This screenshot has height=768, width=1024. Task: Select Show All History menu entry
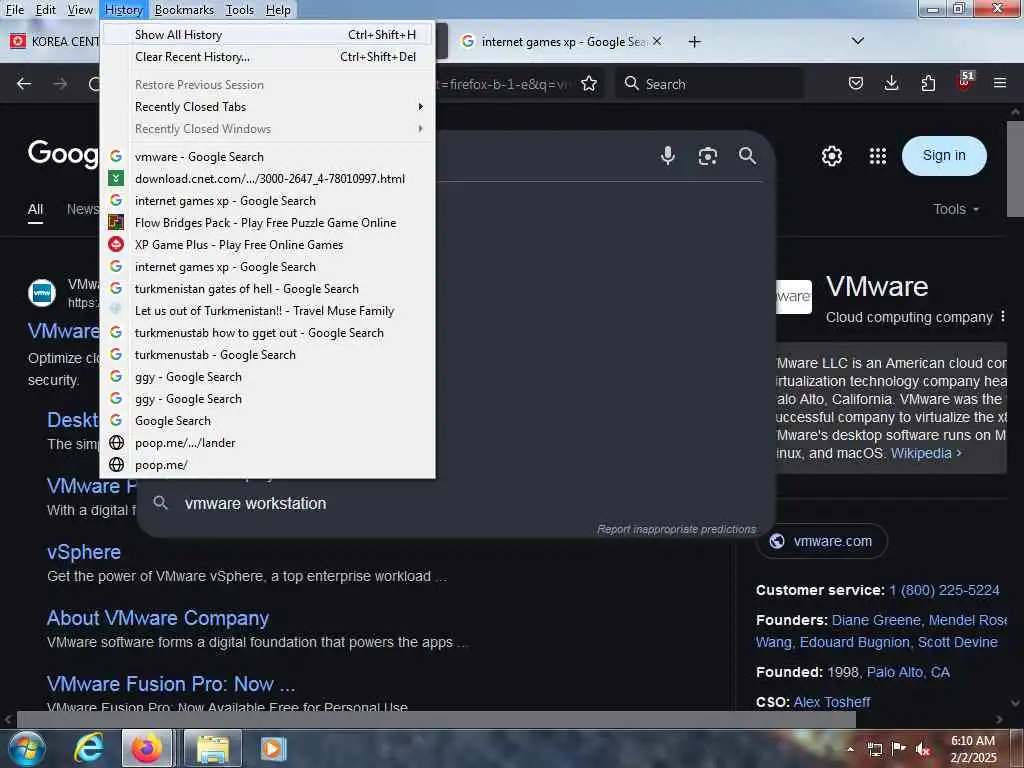[268, 35]
